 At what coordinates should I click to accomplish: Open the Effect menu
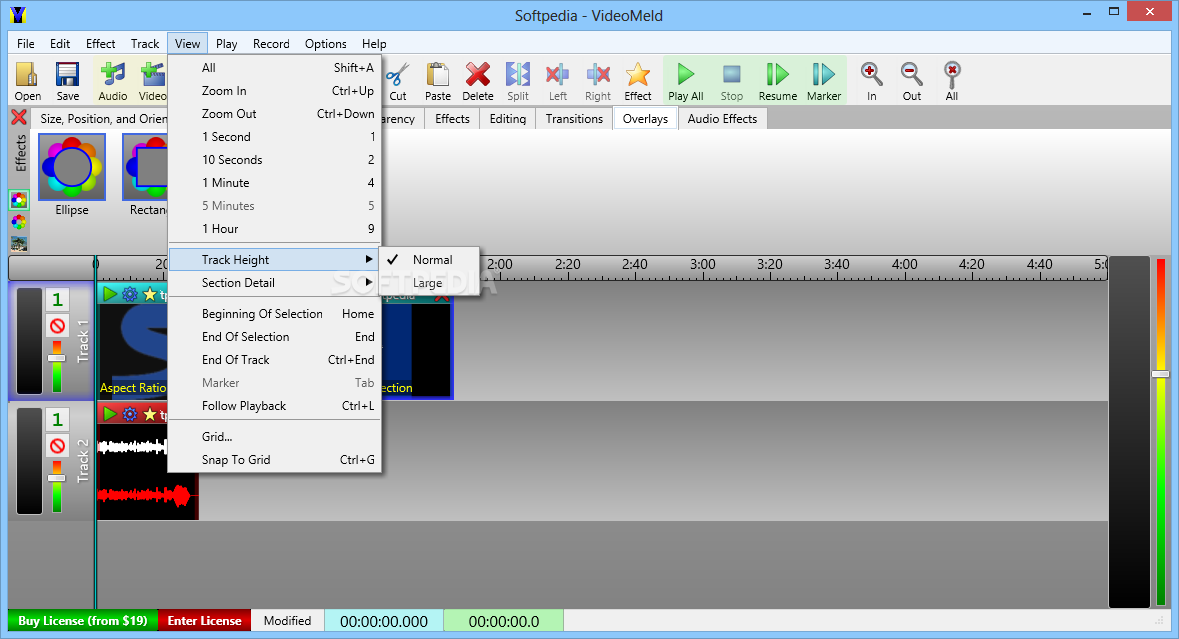(x=101, y=44)
